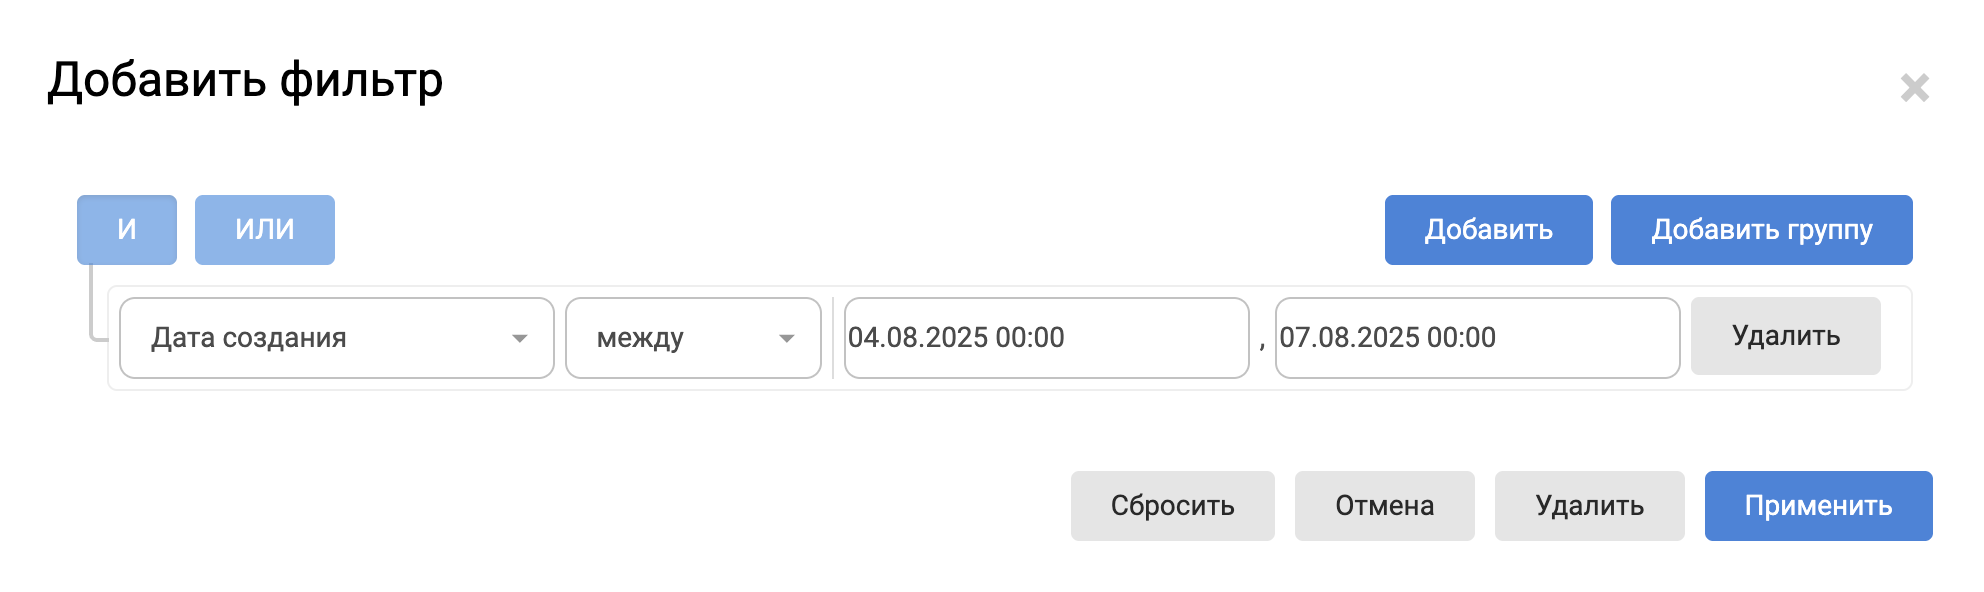The height and width of the screenshot is (592, 1984).
Task: Click the vertical divider after между dropdown
Action: click(833, 338)
